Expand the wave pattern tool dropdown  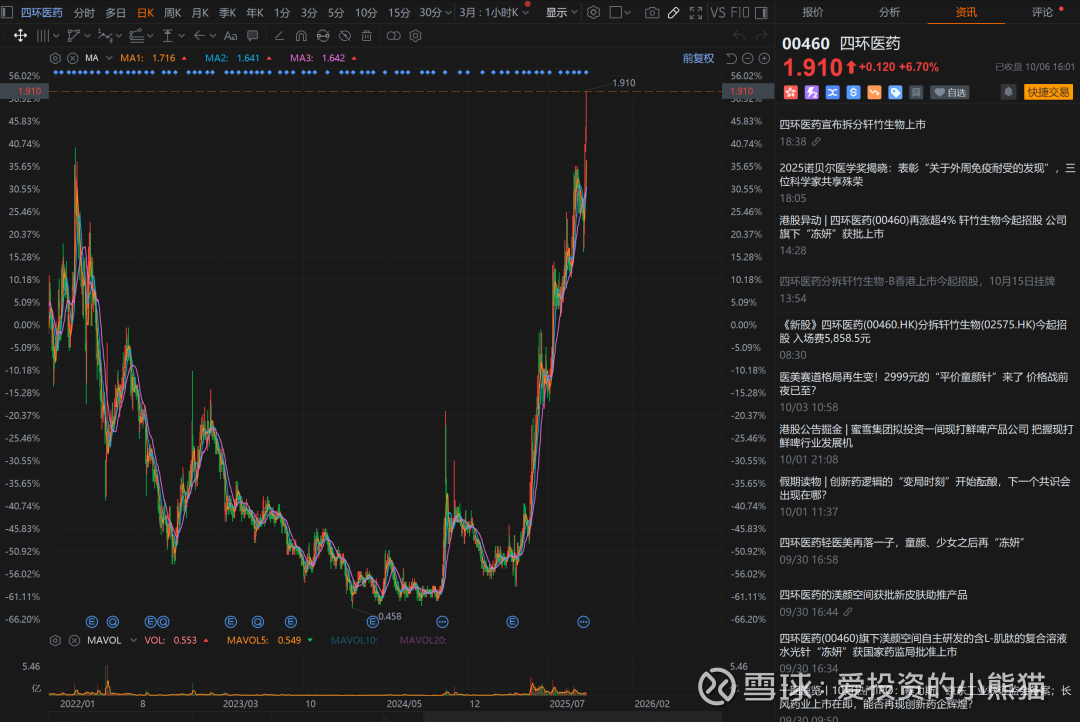click(x=118, y=36)
